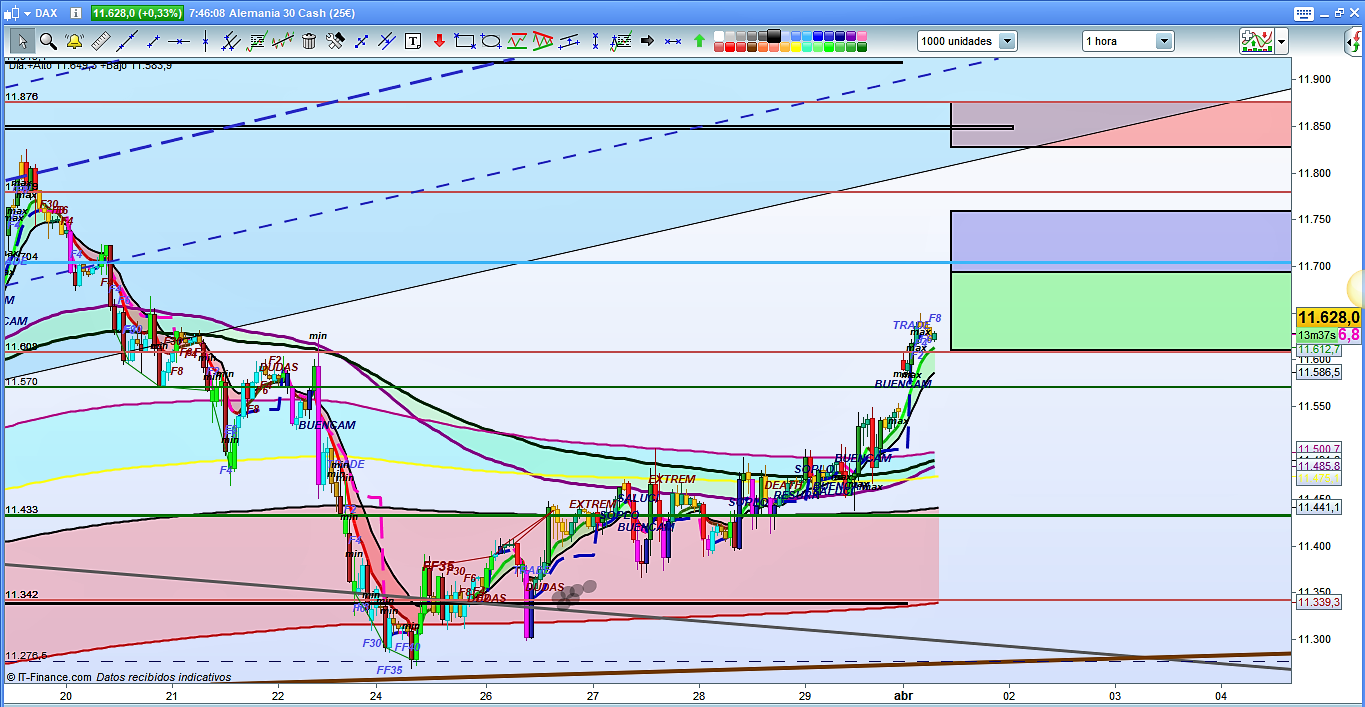Insert a red down arrow marker
Image resolution: width=1365 pixels, height=707 pixels.
[x=439, y=41]
